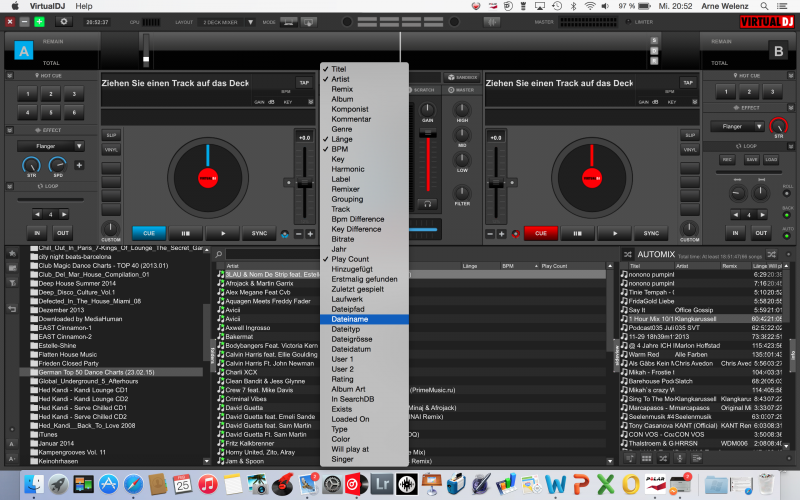Toggle the Dateiname column in context menu
Viewport: 800px width, 500px height.
(350, 319)
